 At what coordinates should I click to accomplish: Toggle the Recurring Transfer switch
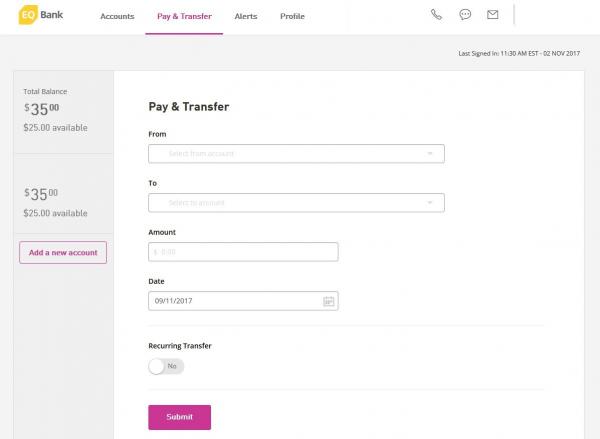[166, 366]
